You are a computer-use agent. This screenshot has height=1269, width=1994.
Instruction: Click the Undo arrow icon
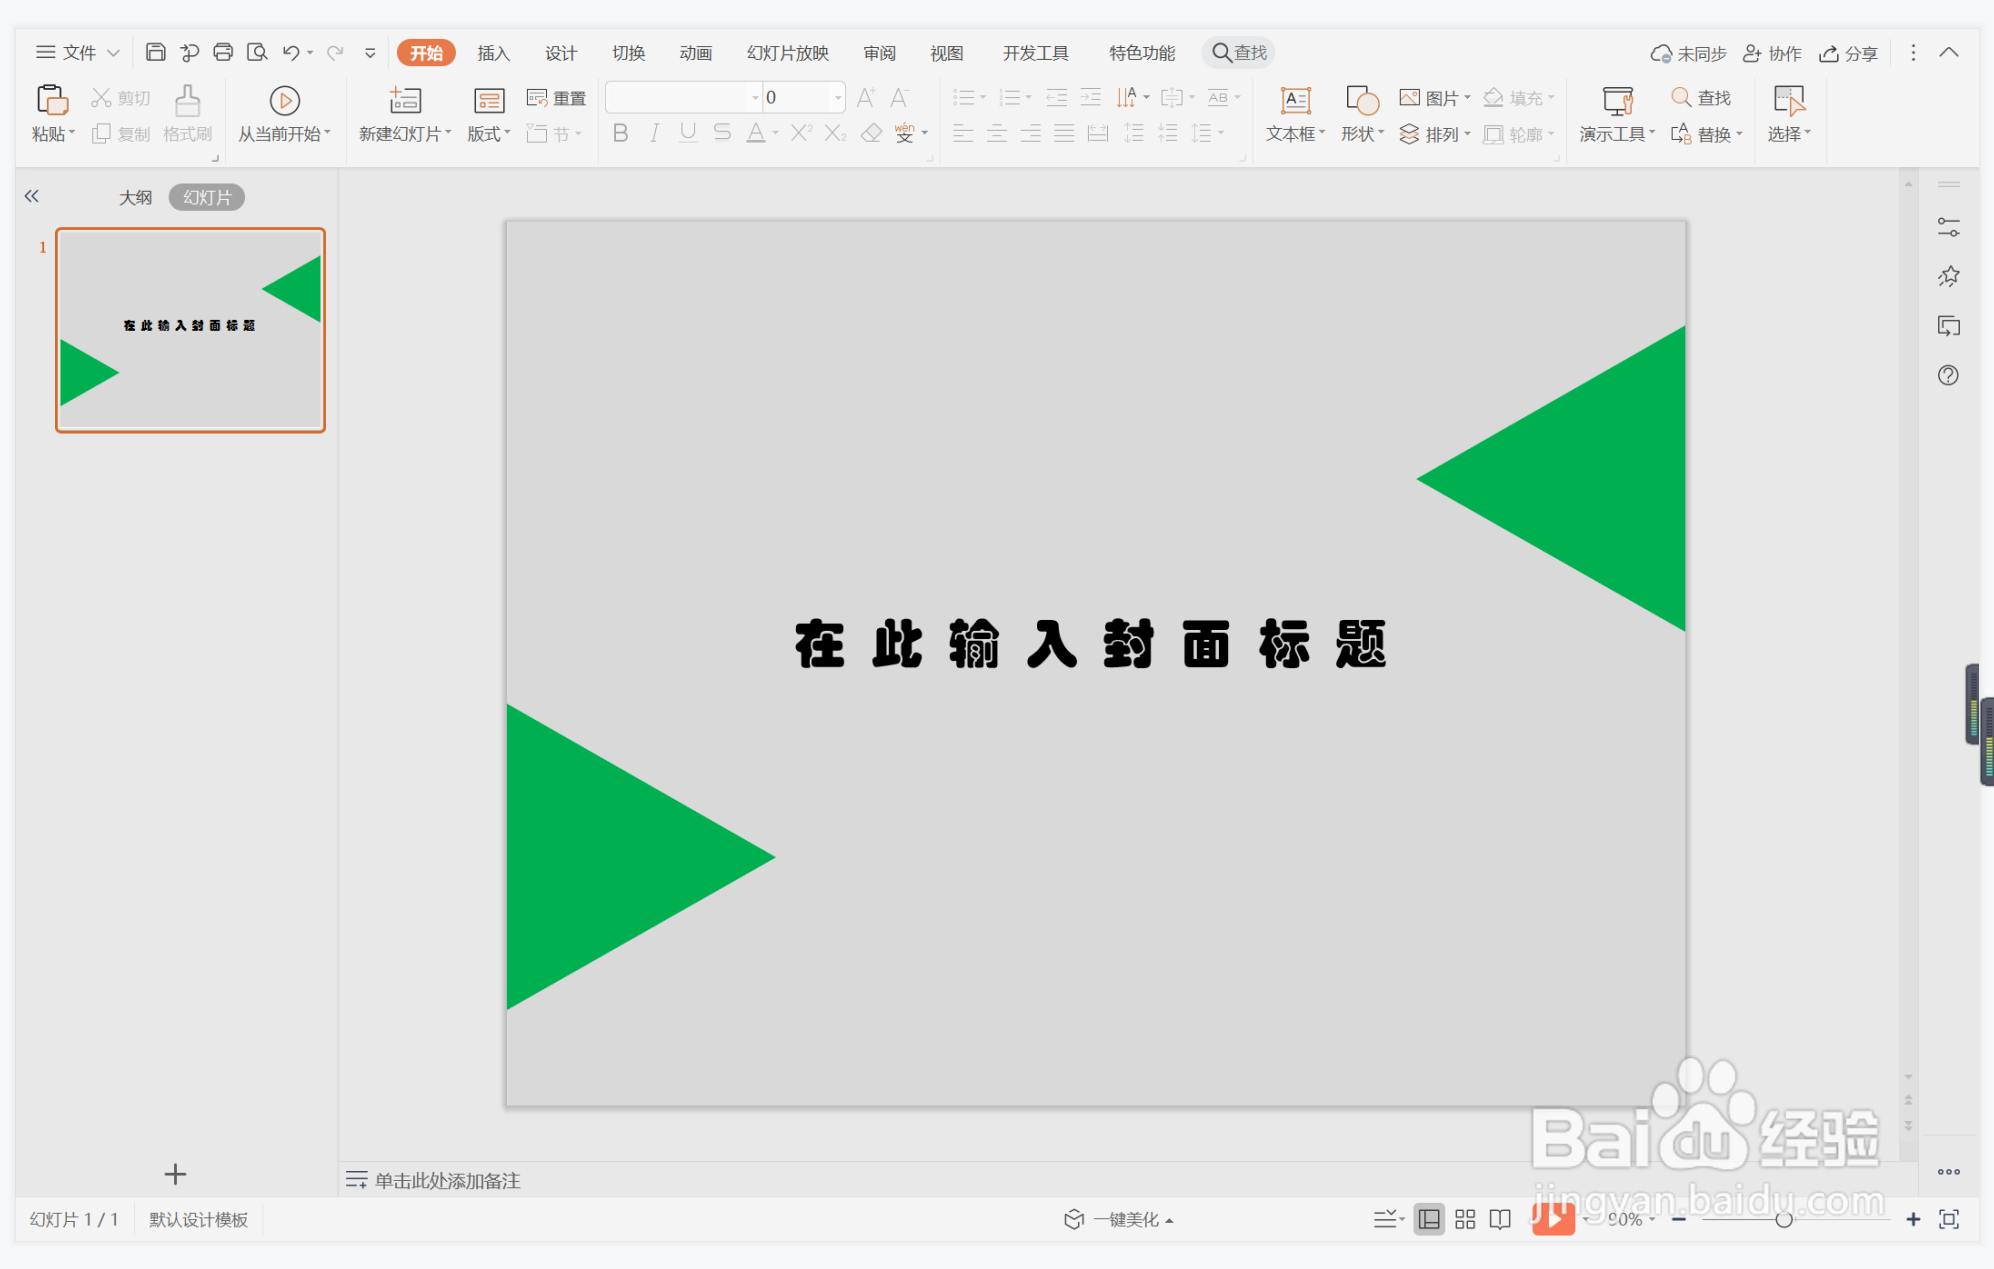click(x=290, y=52)
